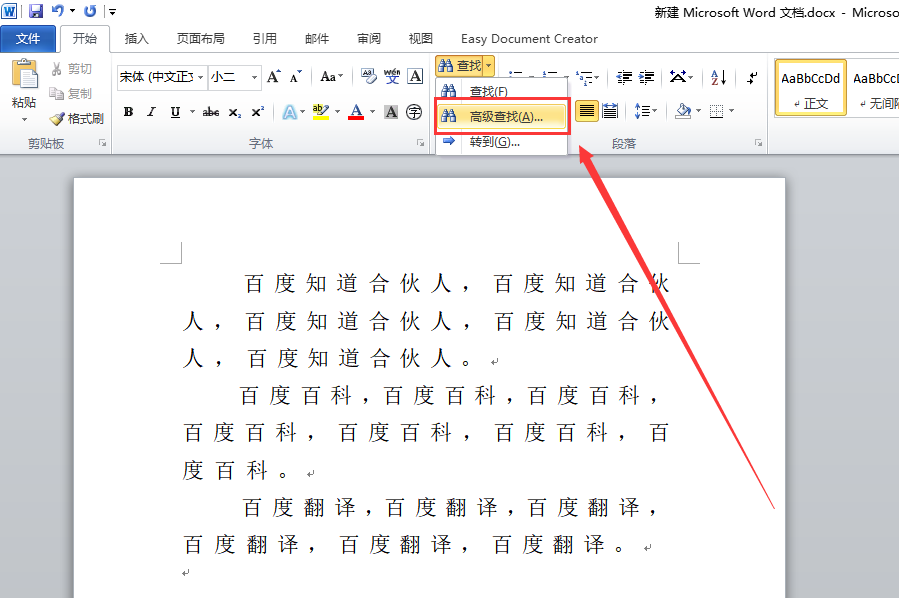Open the Customize Quick Access Toolbar arrow
Screen dimensions: 899x598
(x=112, y=11)
